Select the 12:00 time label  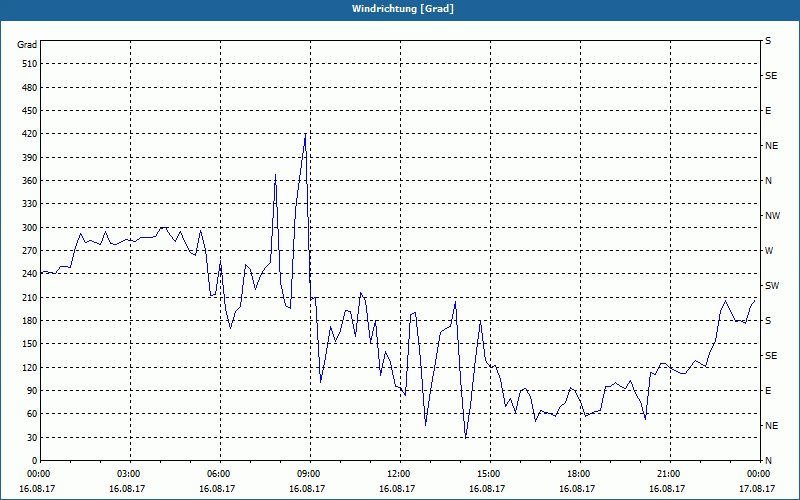click(398, 474)
